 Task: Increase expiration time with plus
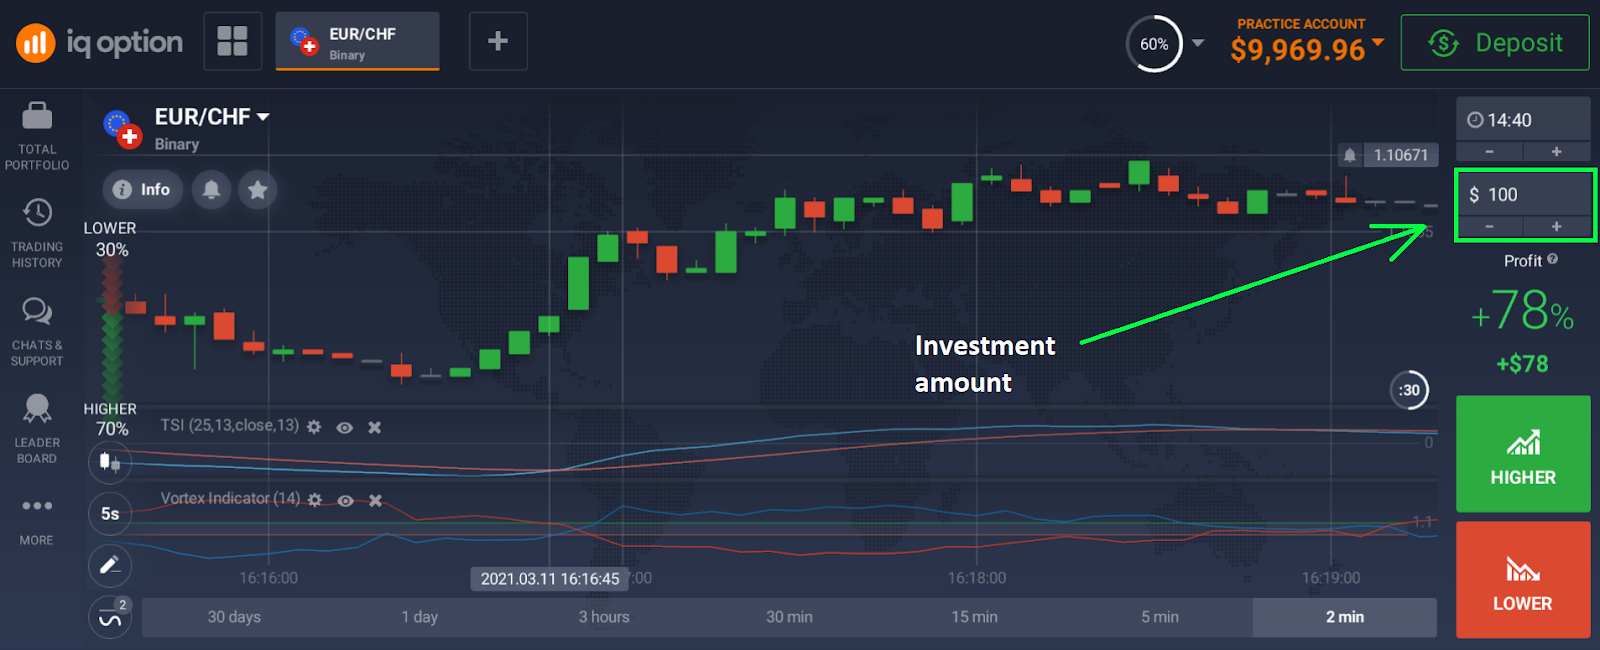coord(1556,152)
